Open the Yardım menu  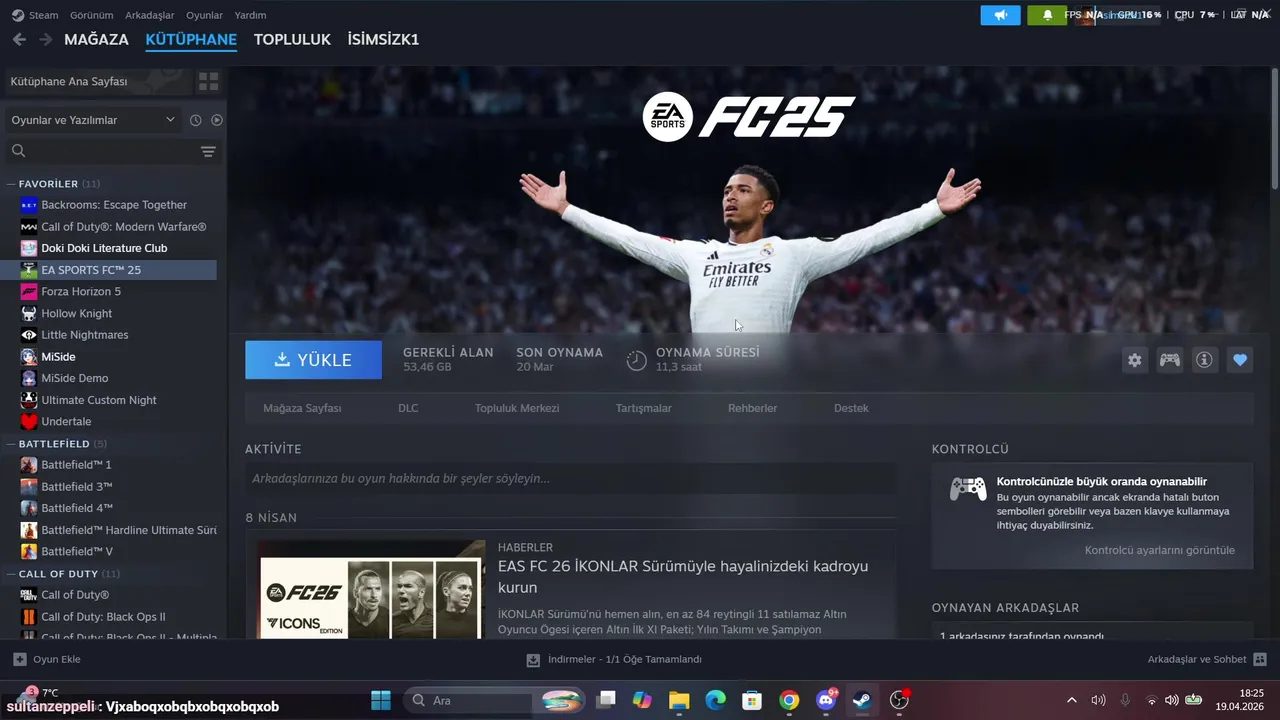250,15
